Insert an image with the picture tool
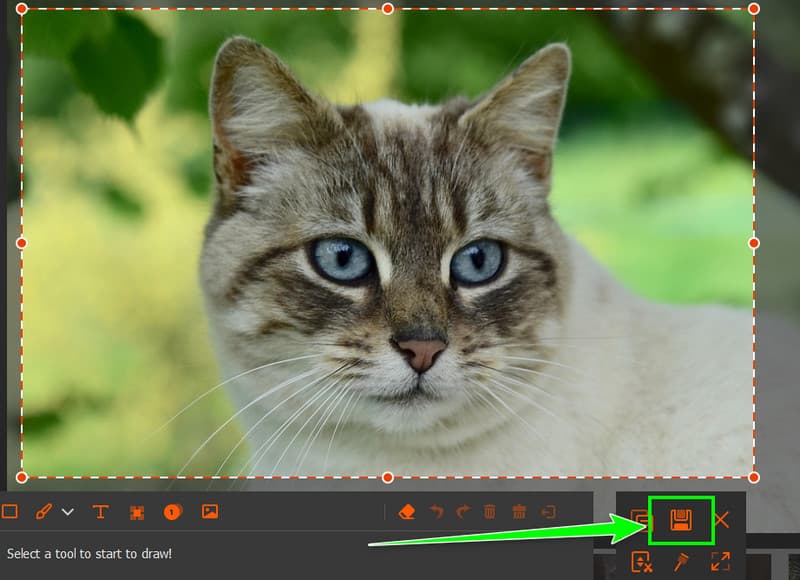The width and height of the screenshot is (800, 580). pyautogui.click(x=209, y=512)
